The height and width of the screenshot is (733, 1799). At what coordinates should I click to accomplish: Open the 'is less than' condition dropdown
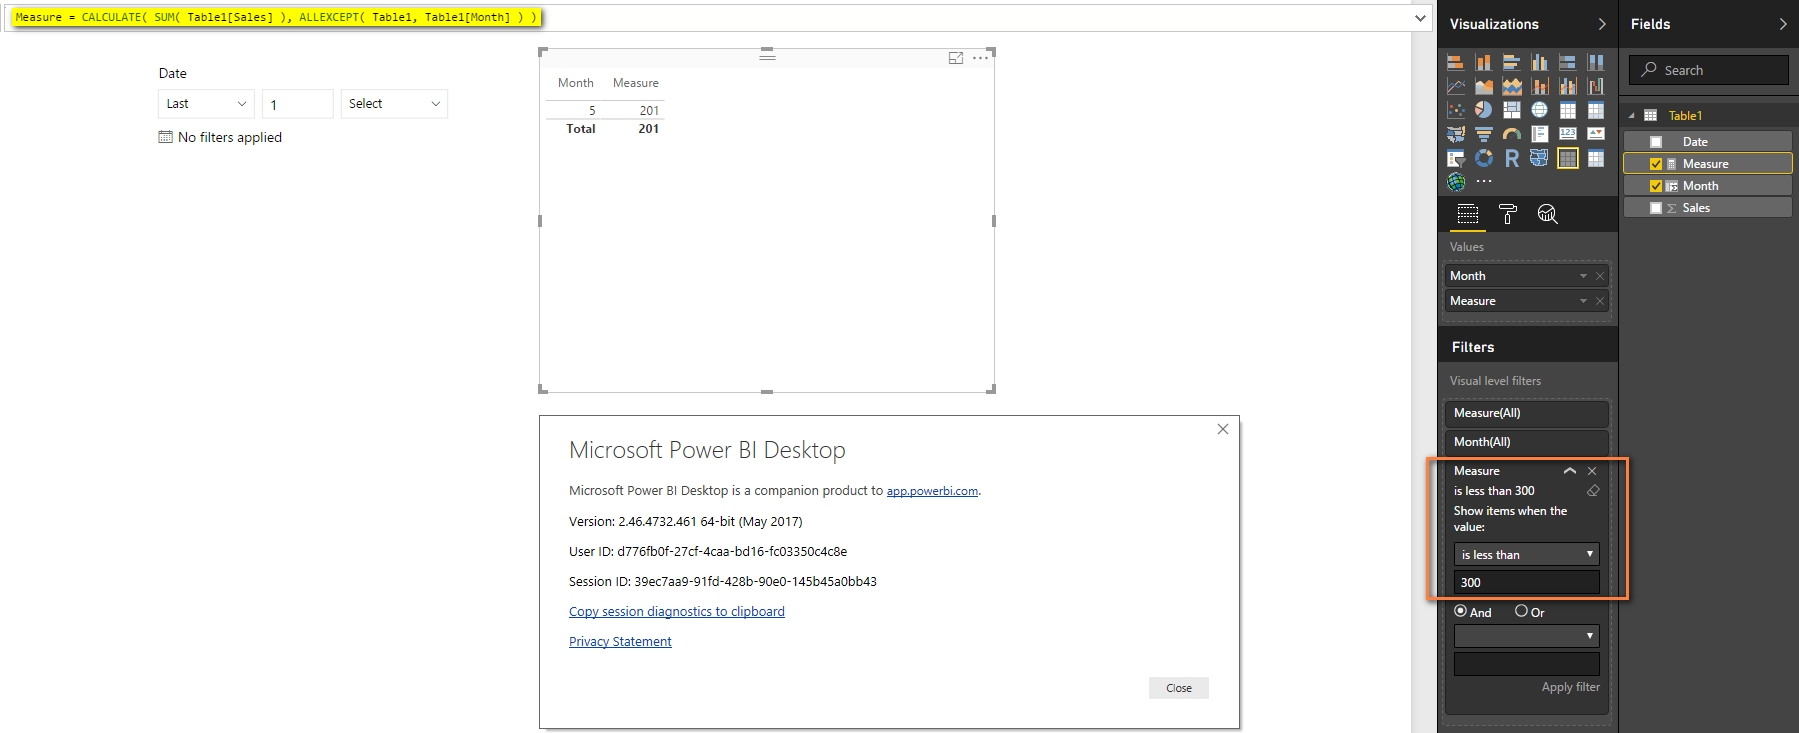click(x=1526, y=554)
